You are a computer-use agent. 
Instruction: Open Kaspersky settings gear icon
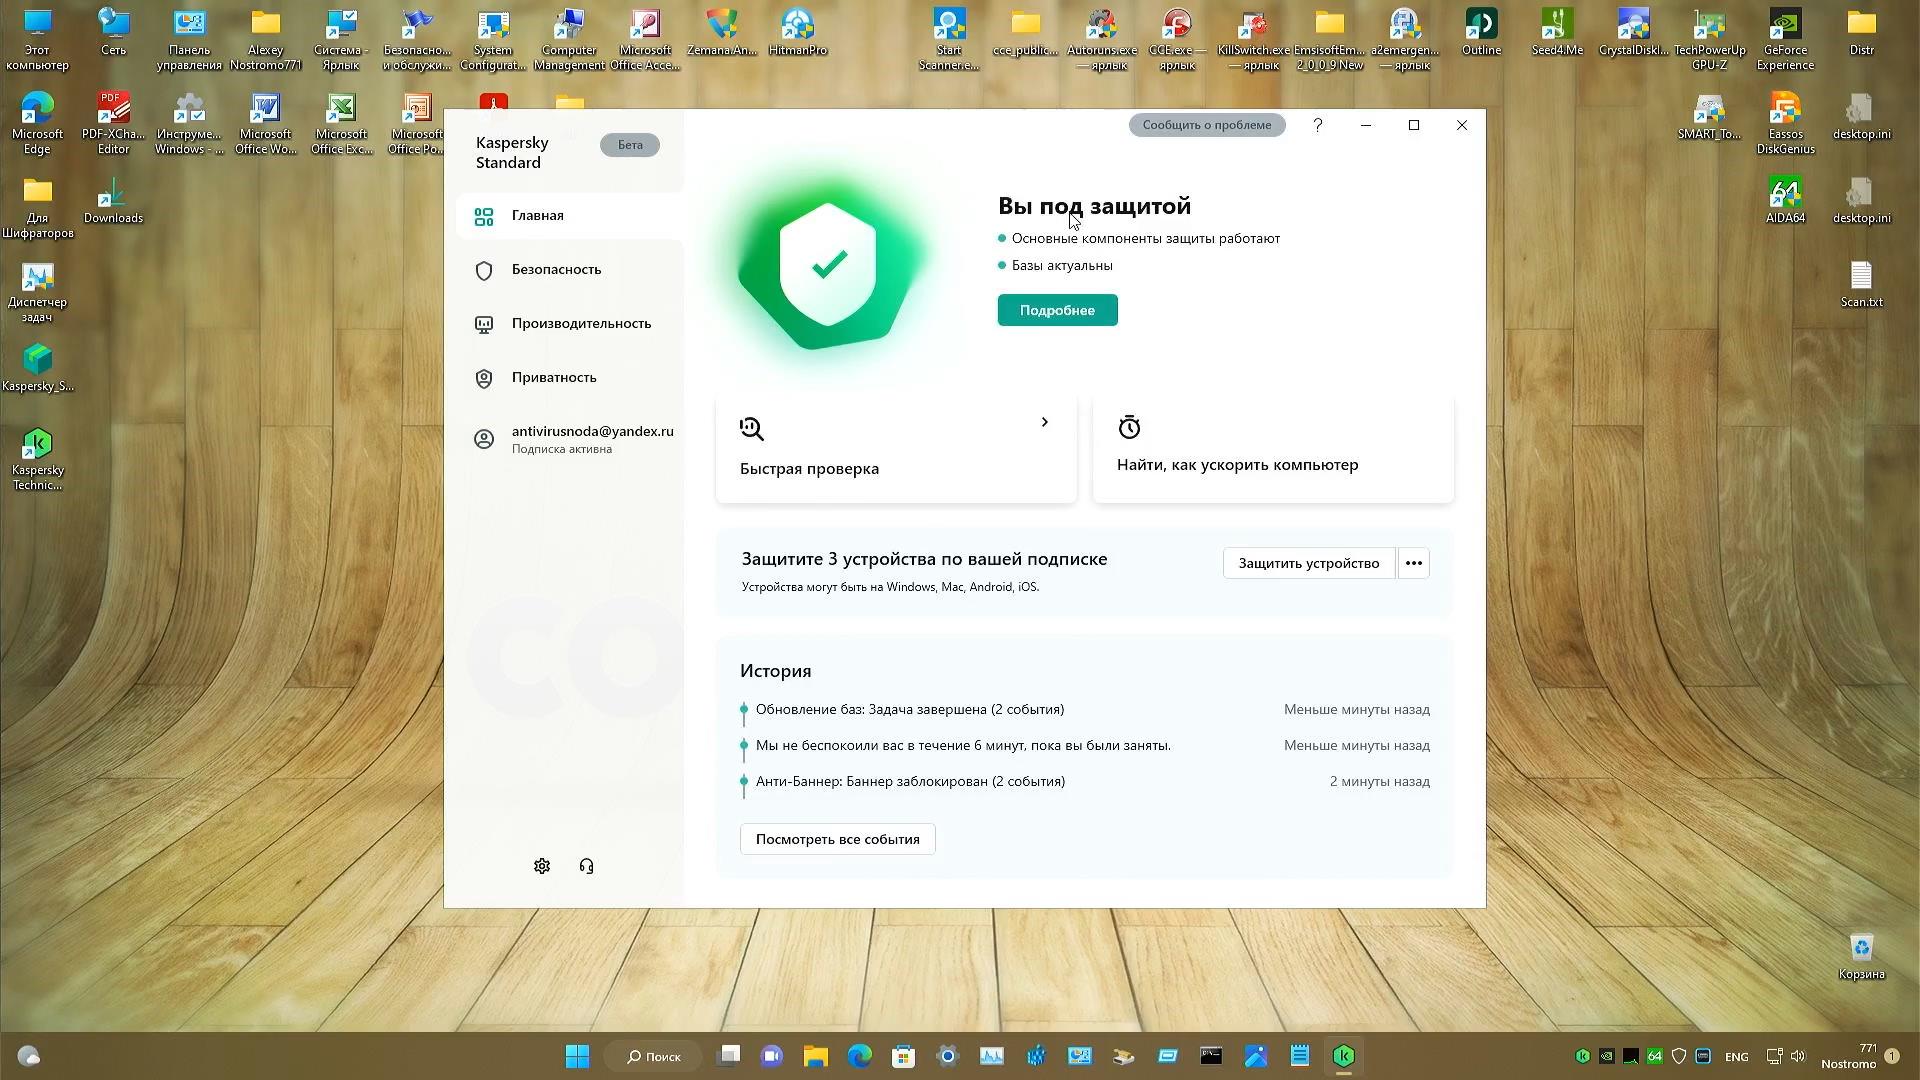[x=542, y=866]
